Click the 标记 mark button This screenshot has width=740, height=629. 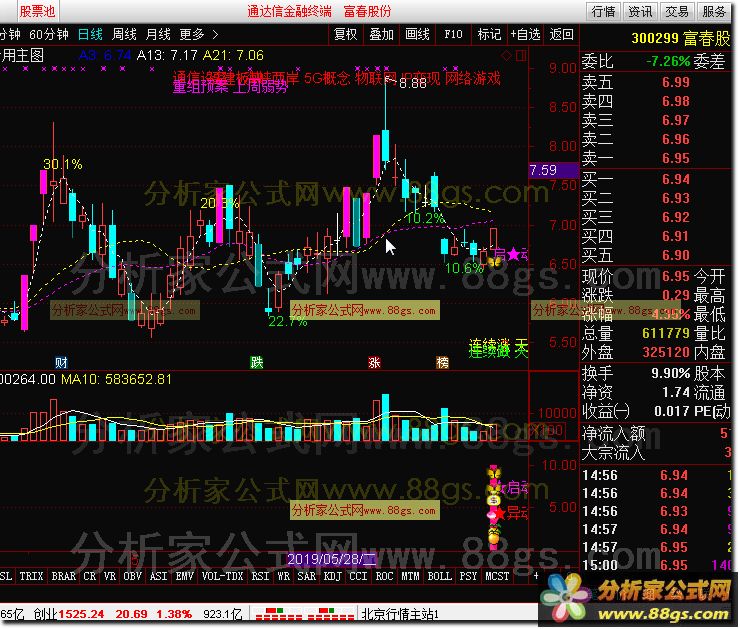coord(489,34)
